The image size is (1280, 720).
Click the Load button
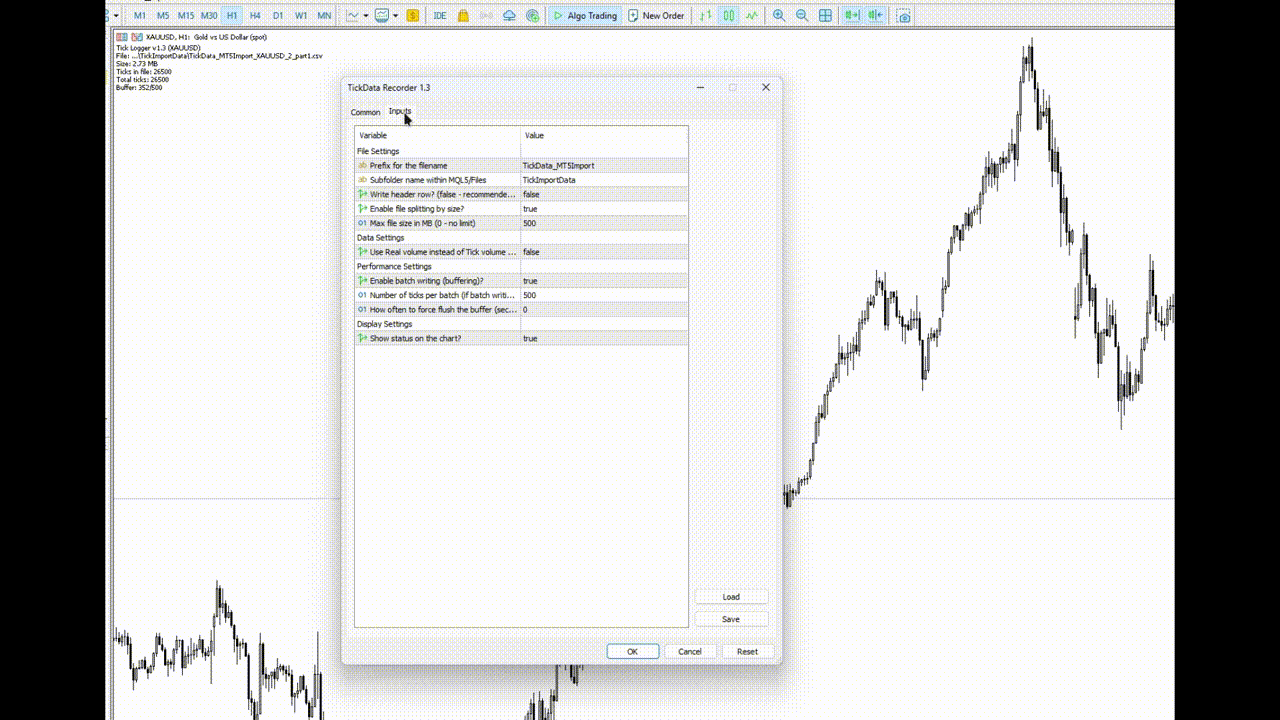click(731, 597)
